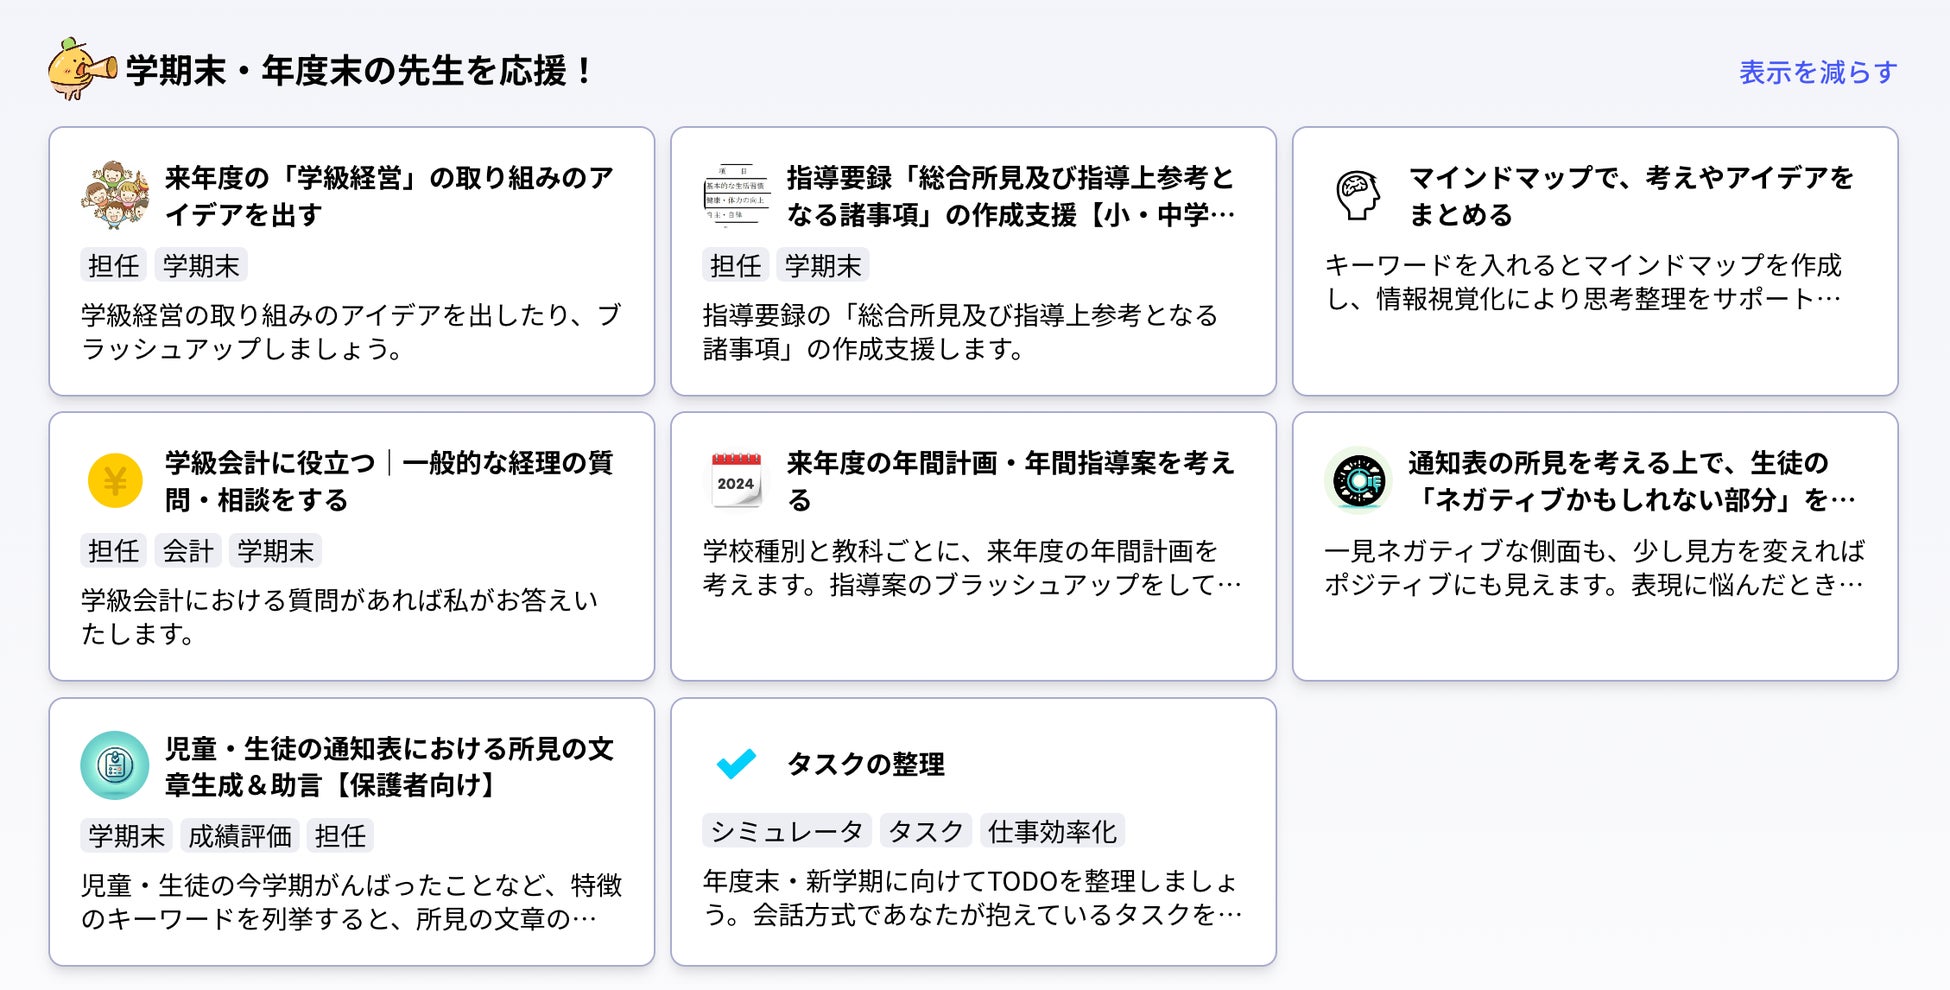This screenshot has height=990, width=1950.
Task: Click the タスク tag on the task card
Action: [x=926, y=831]
